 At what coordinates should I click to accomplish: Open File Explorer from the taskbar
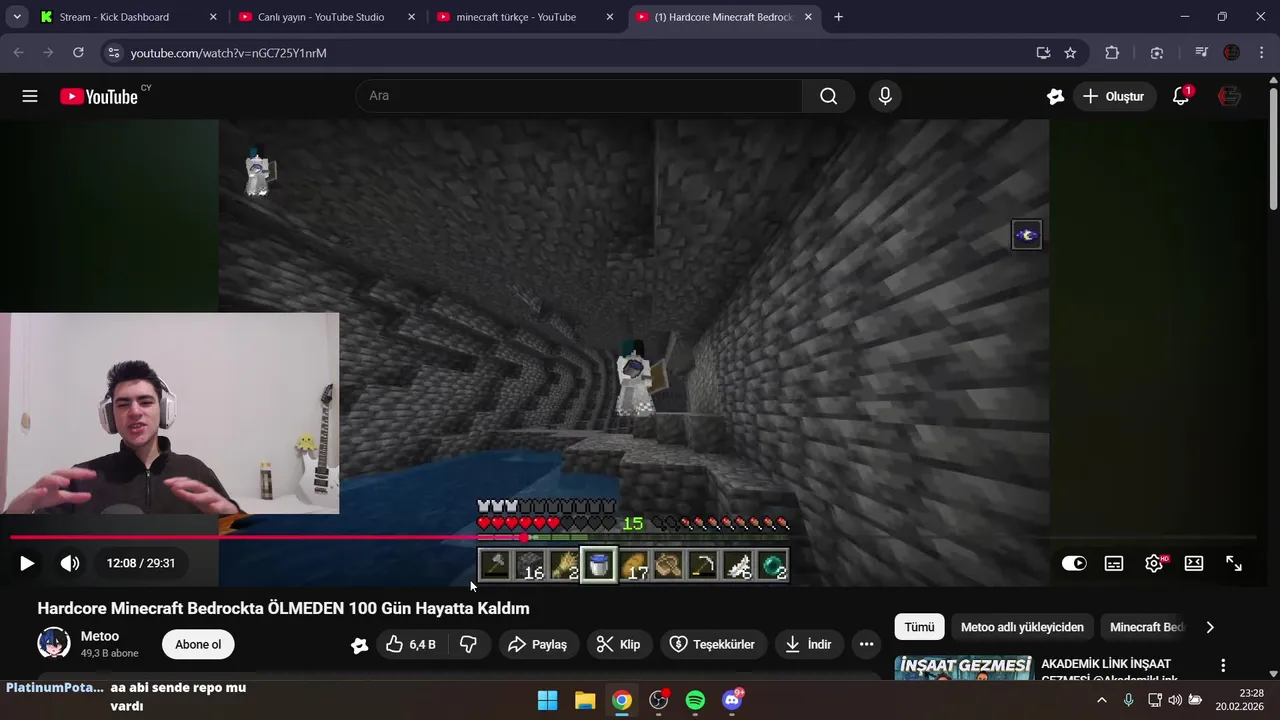[x=585, y=700]
